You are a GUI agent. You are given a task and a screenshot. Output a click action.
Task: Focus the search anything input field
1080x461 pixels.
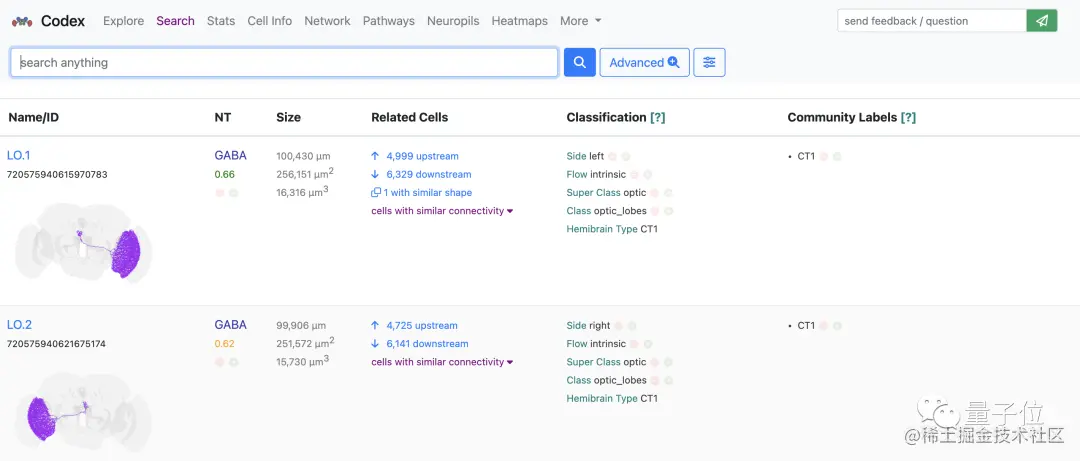click(284, 62)
